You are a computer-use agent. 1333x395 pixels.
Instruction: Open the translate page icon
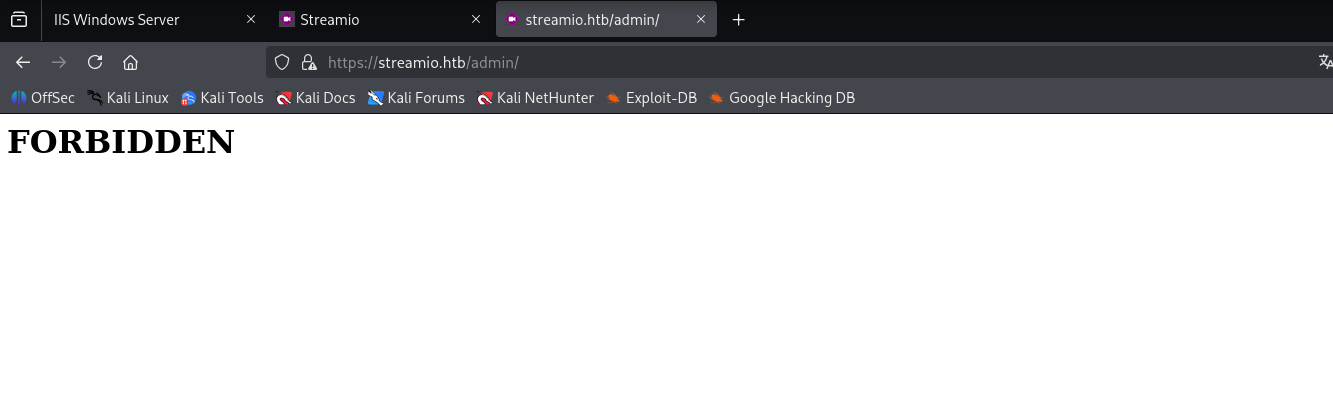pyautogui.click(x=1325, y=62)
